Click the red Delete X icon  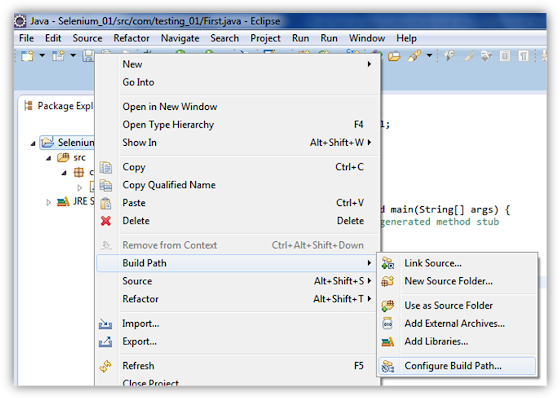click(106, 221)
